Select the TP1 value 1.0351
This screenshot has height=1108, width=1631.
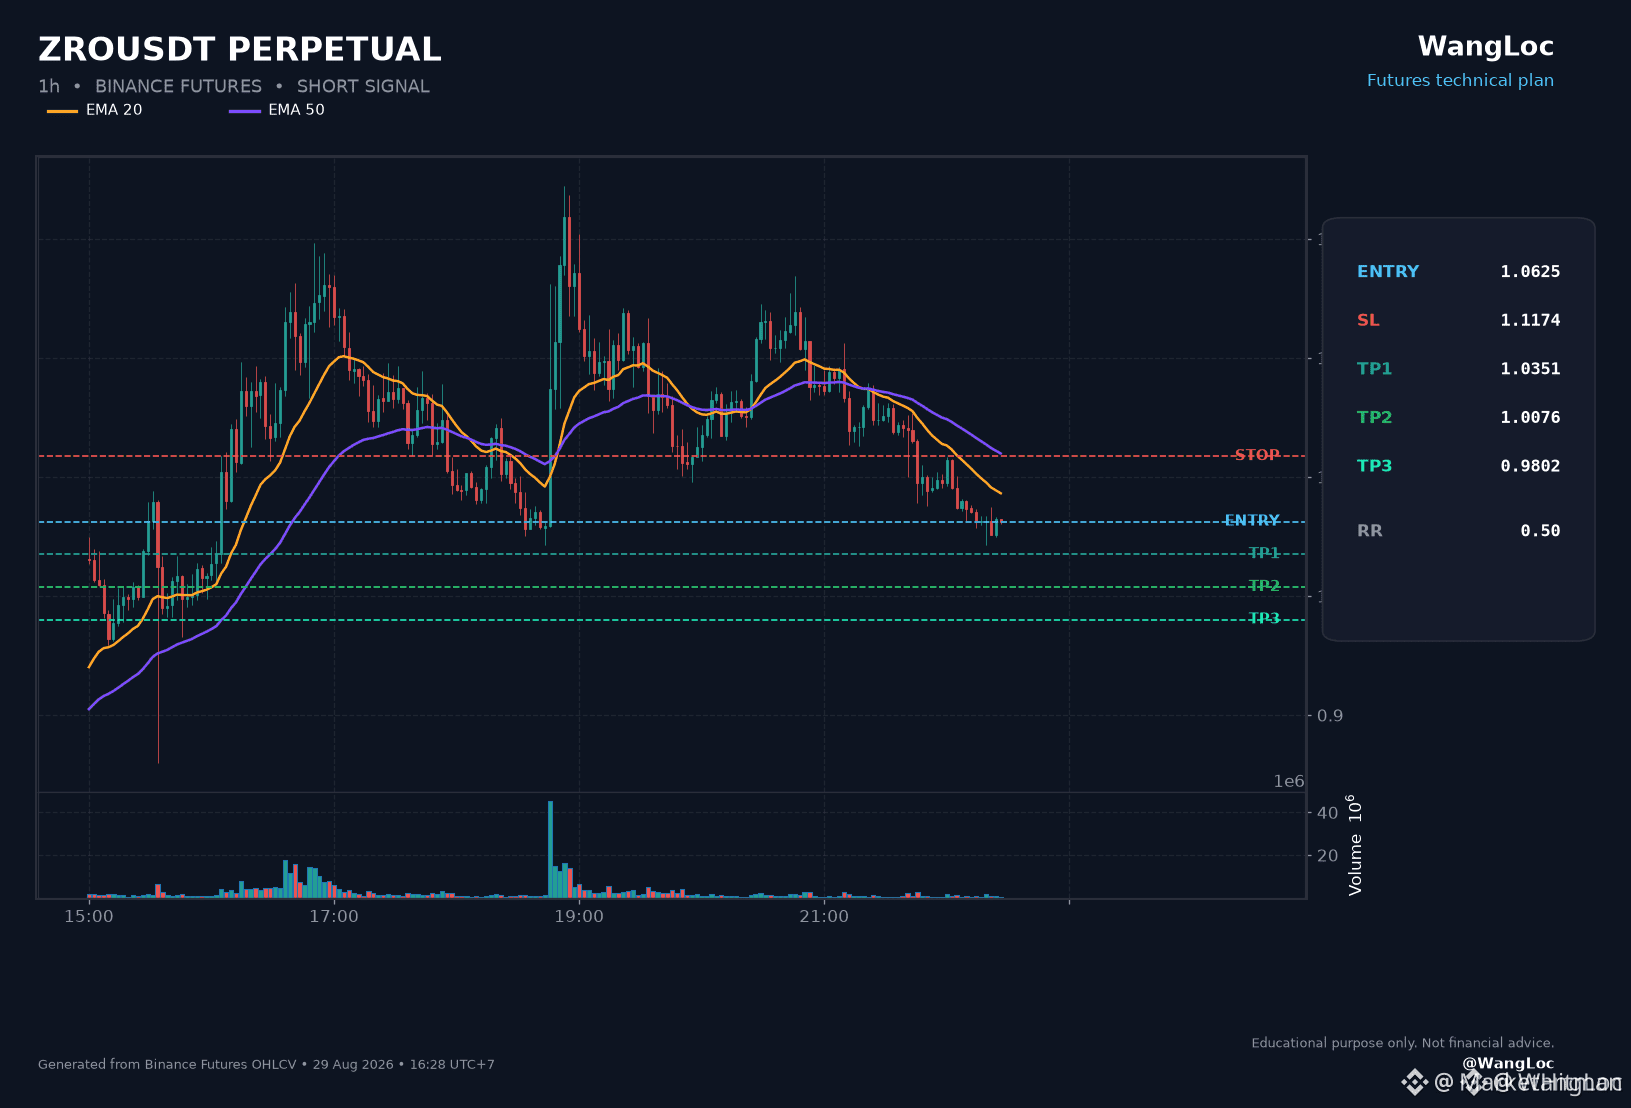(1530, 369)
